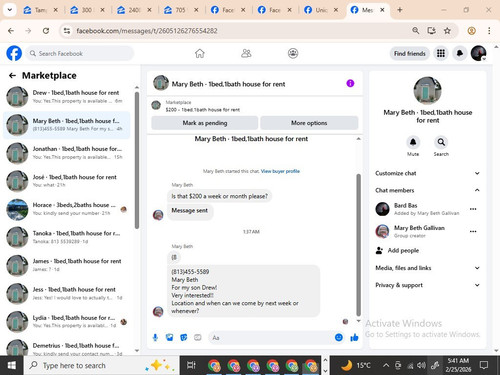Switch to the Unic Facebook tab
This screenshot has height=375, width=500.
click(321, 10)
